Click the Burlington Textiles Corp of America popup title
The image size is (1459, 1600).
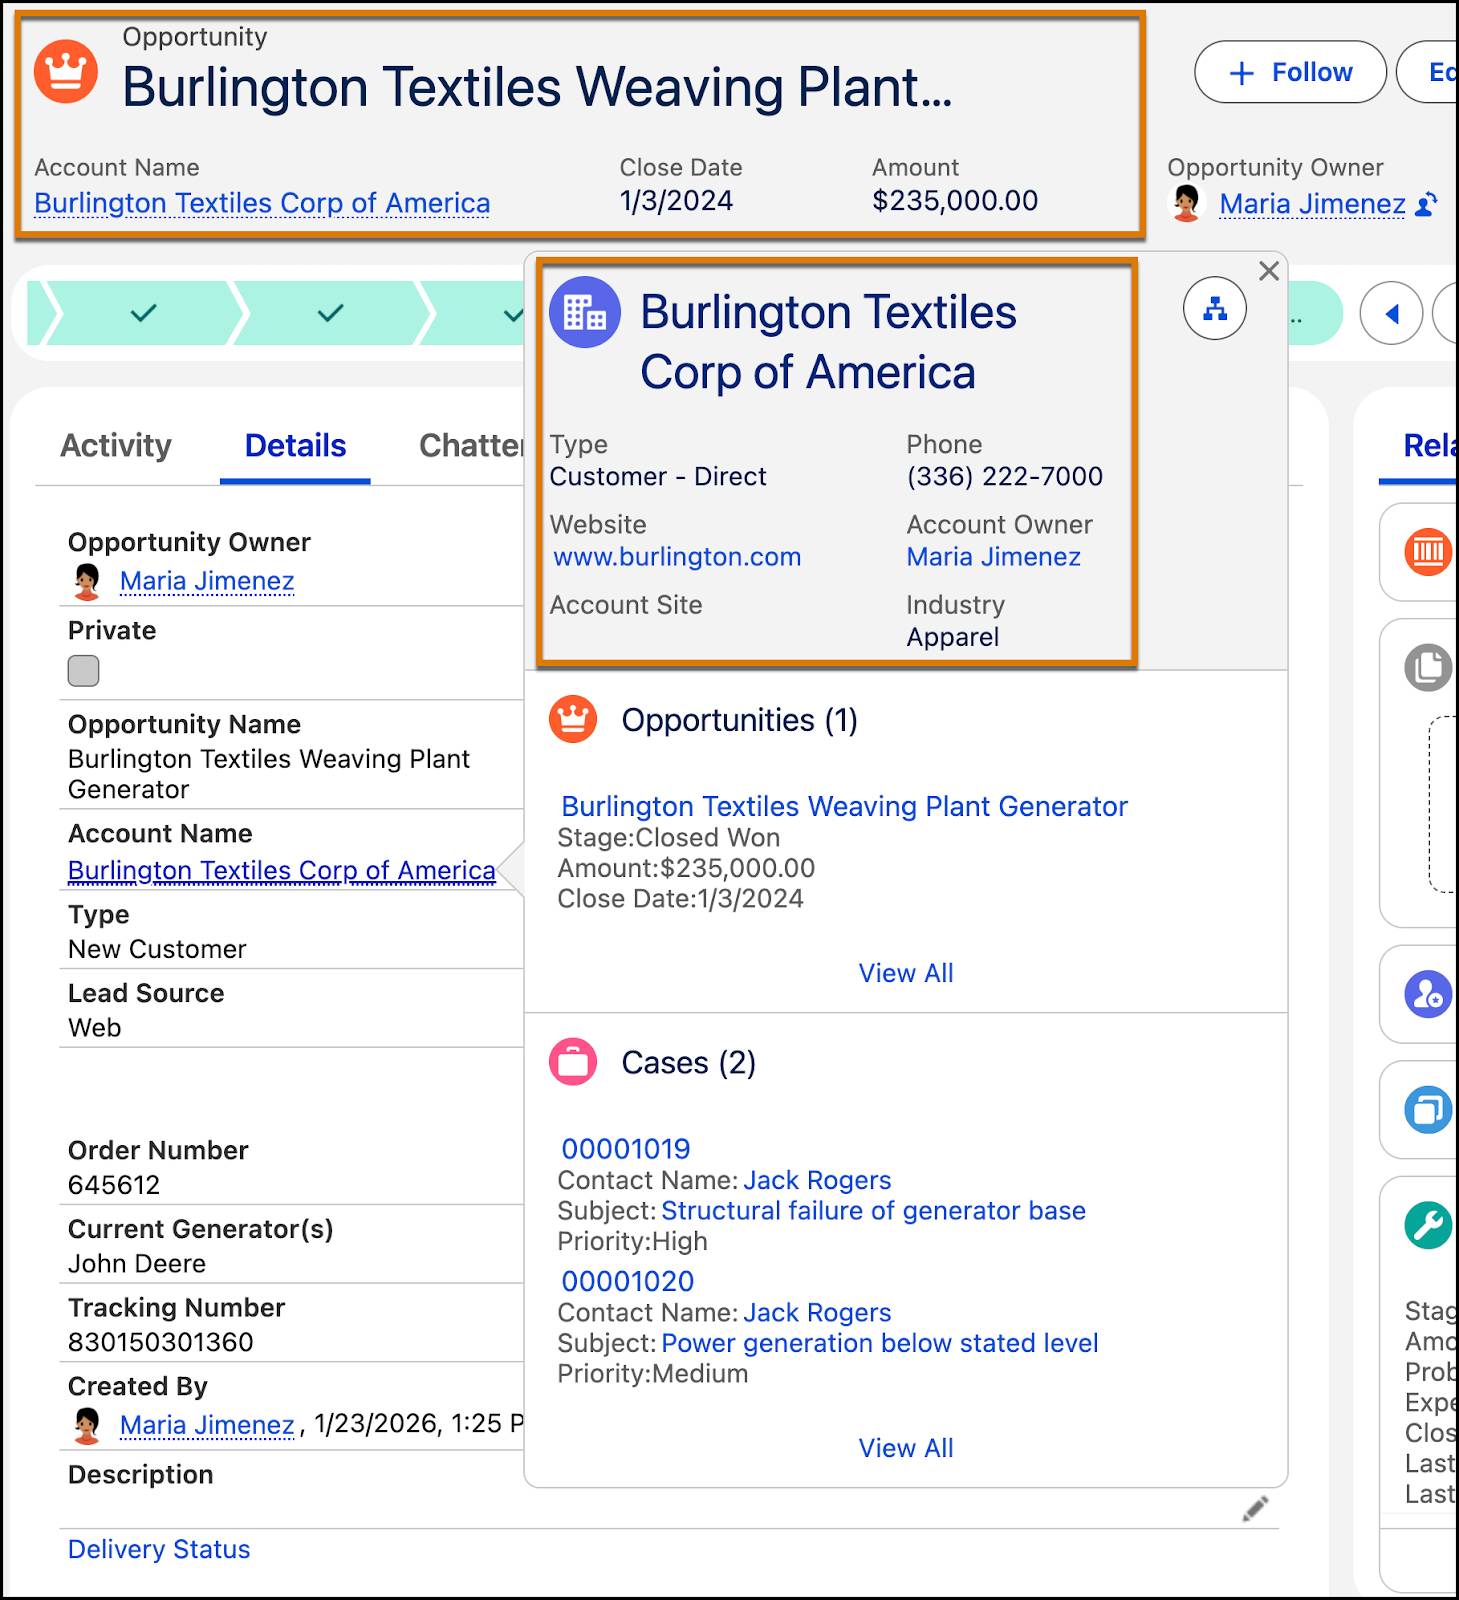coord(828,342)
